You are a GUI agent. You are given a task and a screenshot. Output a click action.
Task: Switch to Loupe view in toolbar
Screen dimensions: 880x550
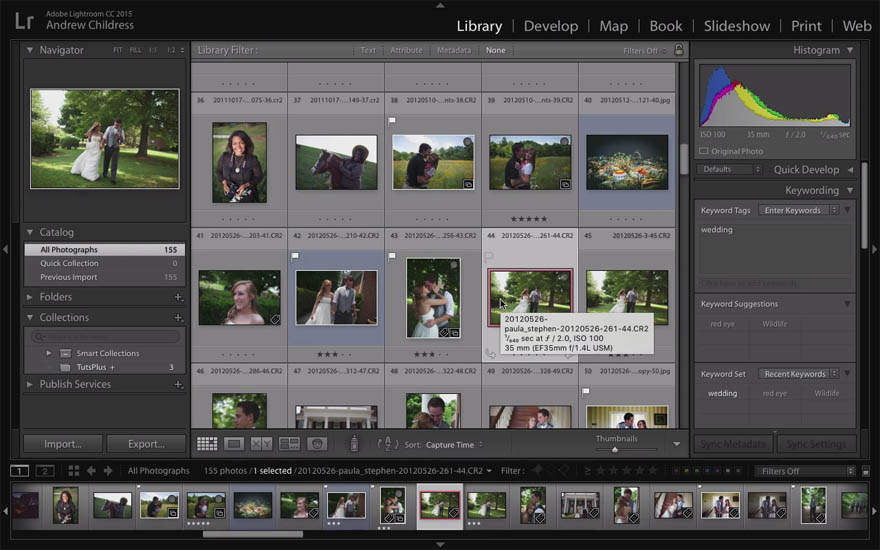(x=234, y=444)
